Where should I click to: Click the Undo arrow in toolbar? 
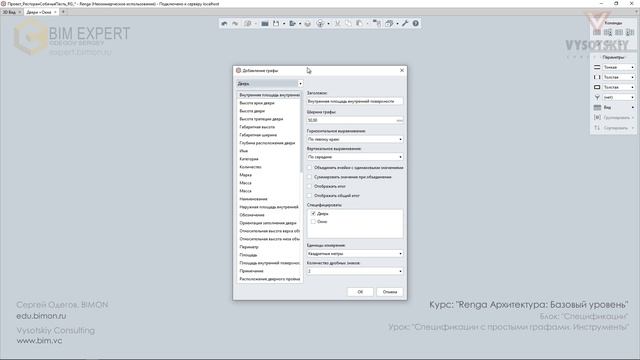[224, 24]
